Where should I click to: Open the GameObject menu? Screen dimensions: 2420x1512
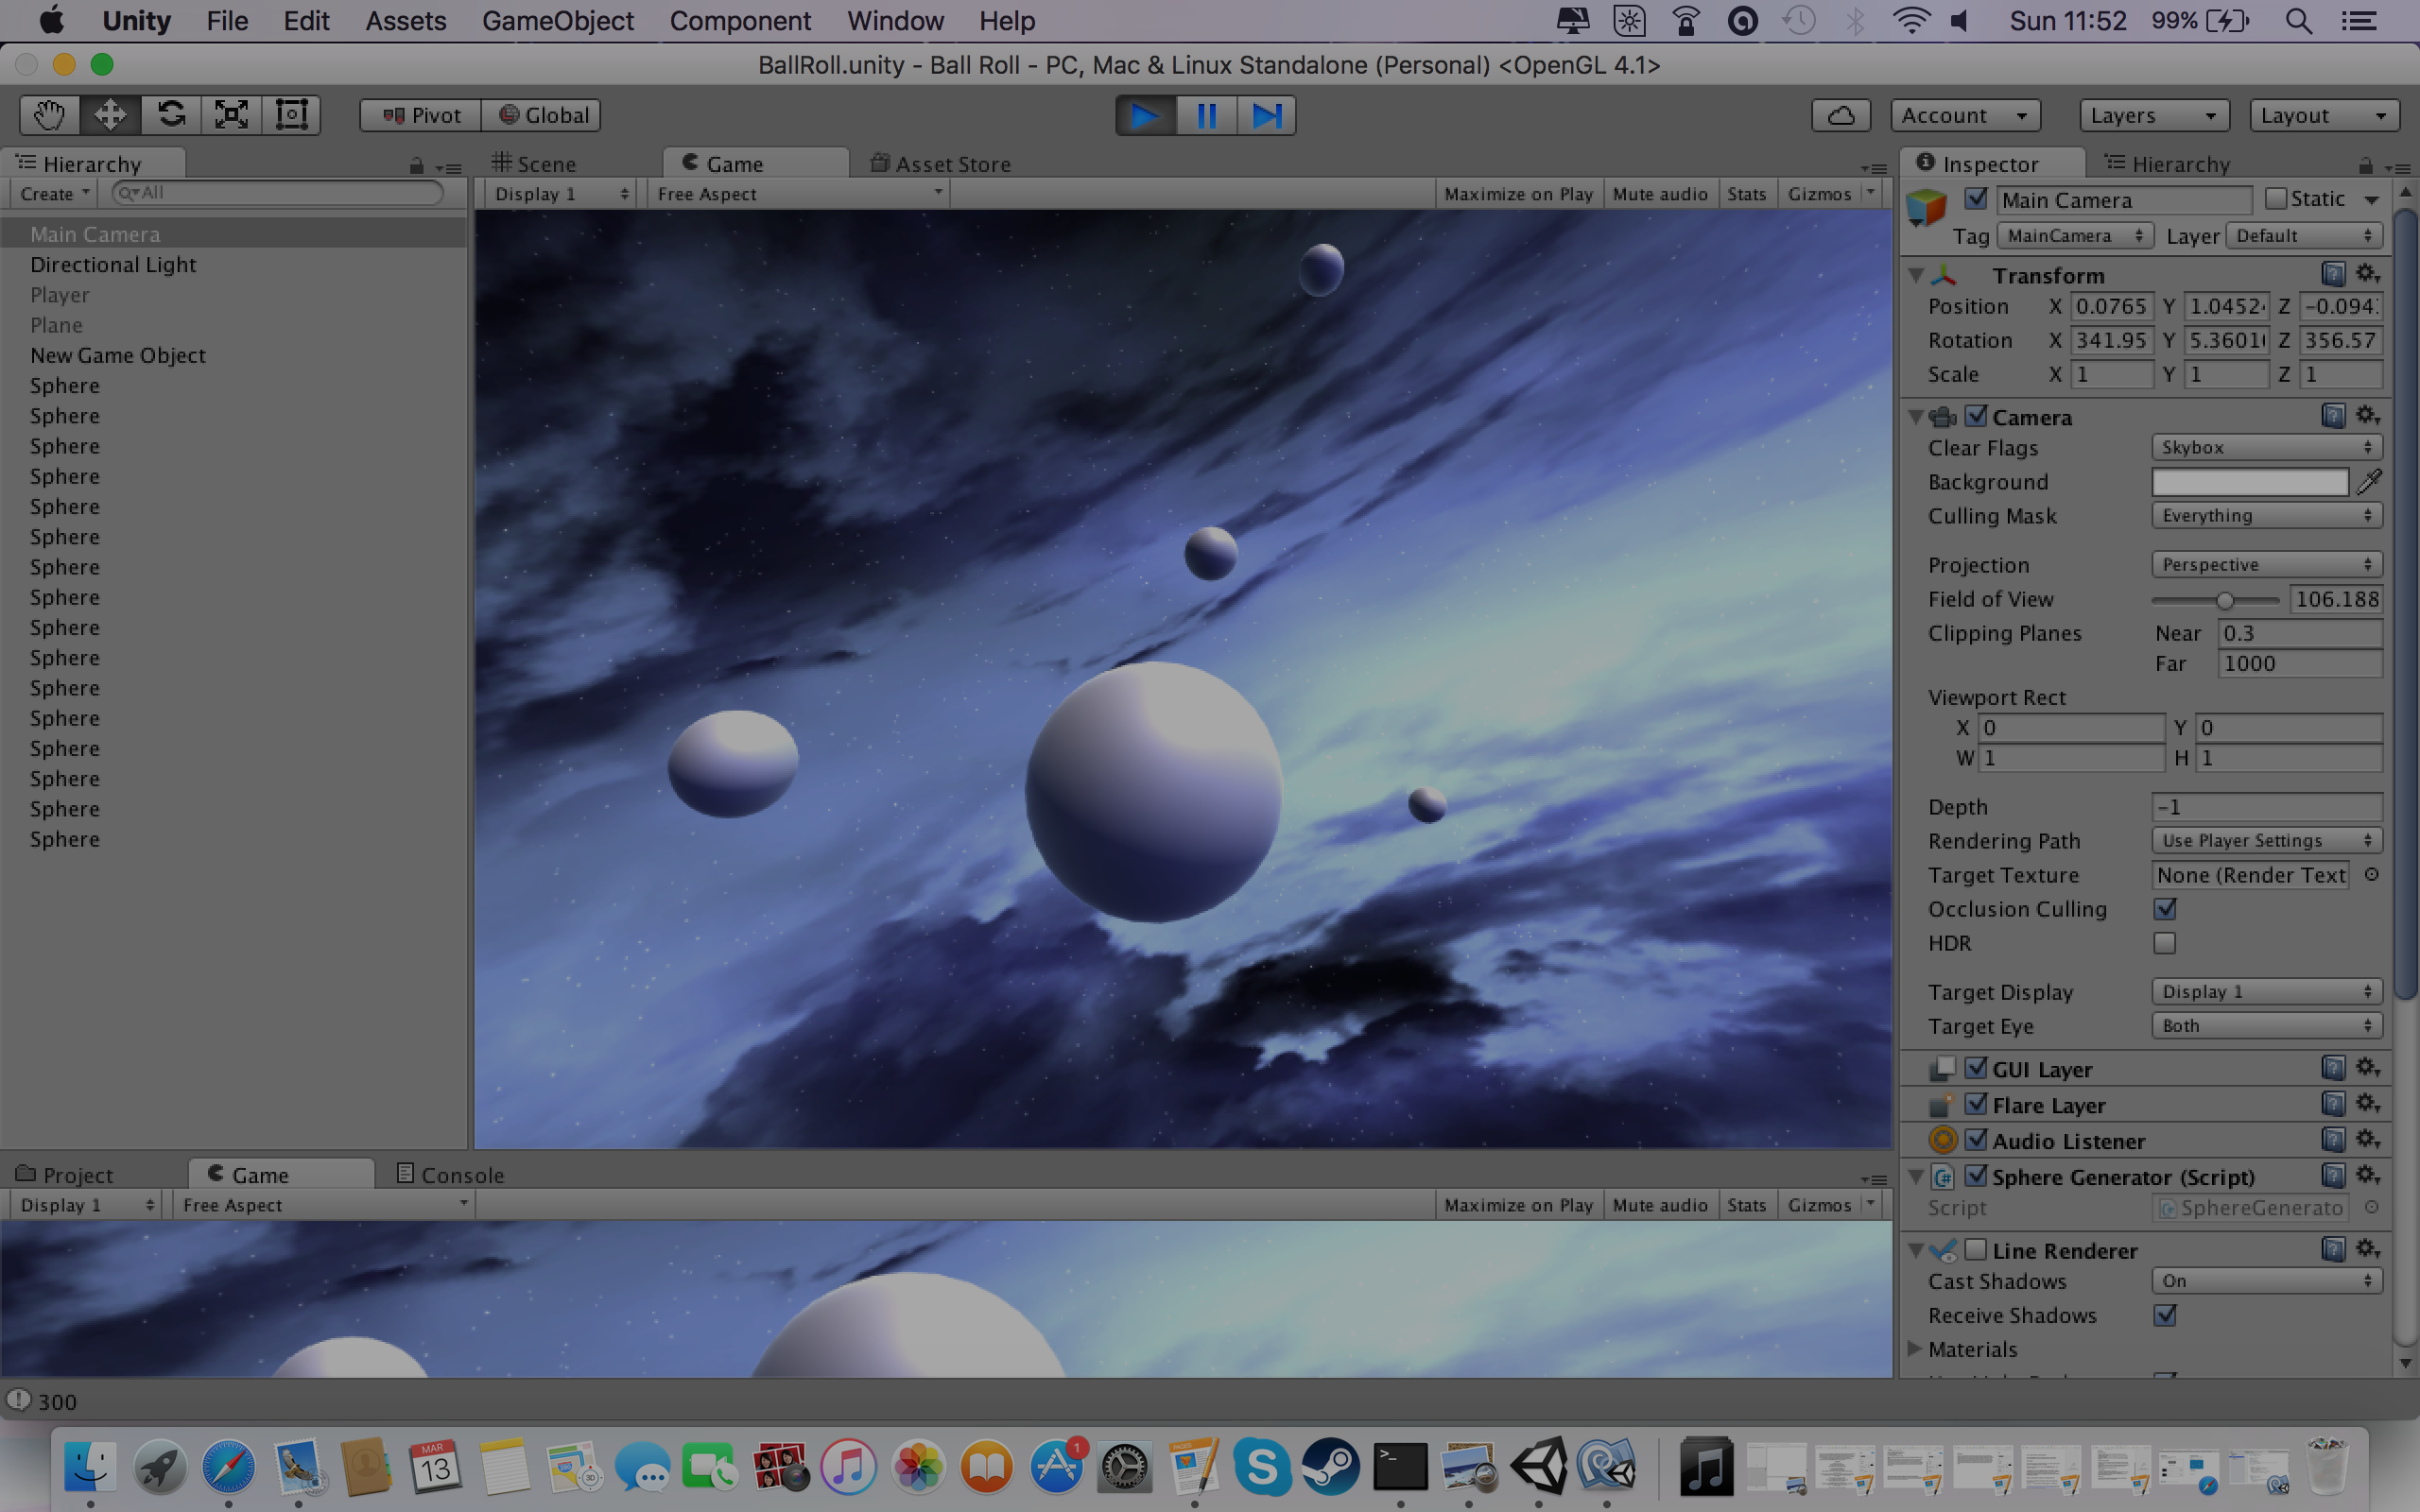tap(557, 21)
